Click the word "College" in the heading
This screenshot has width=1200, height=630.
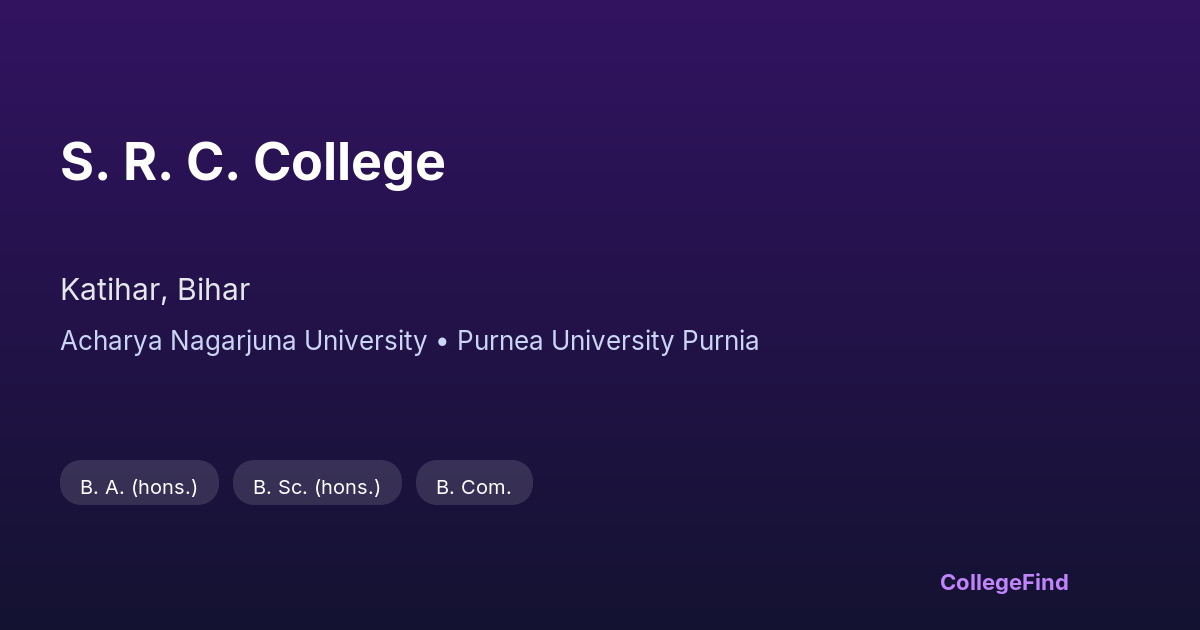[349, 162]
